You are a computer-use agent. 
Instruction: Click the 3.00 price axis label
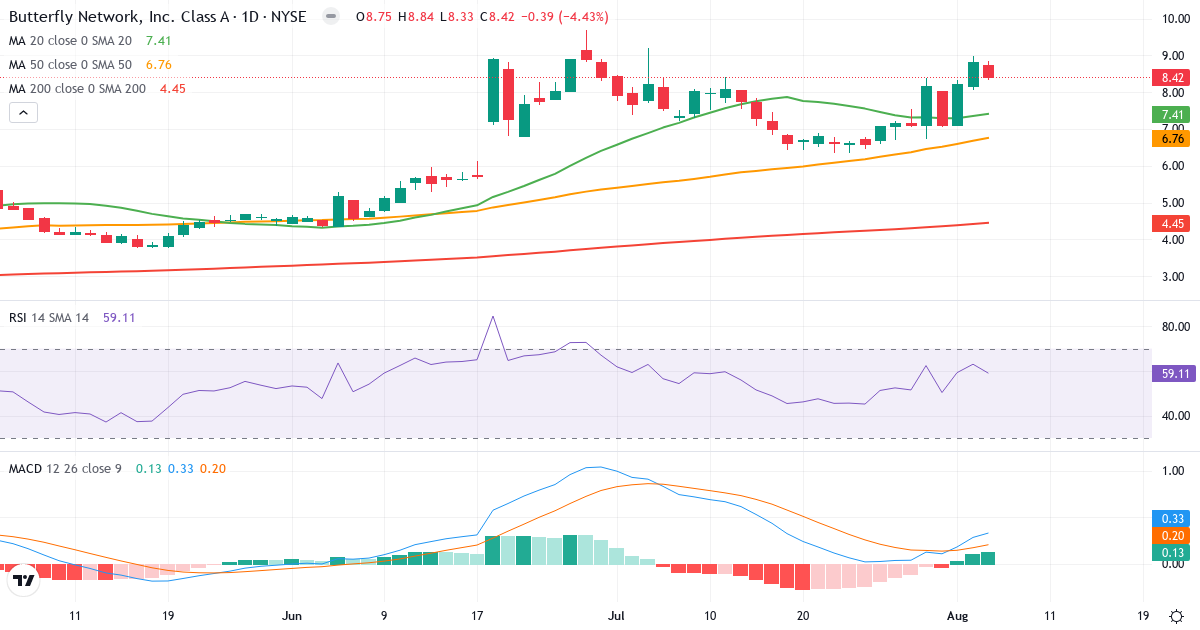pos(1175,277)
